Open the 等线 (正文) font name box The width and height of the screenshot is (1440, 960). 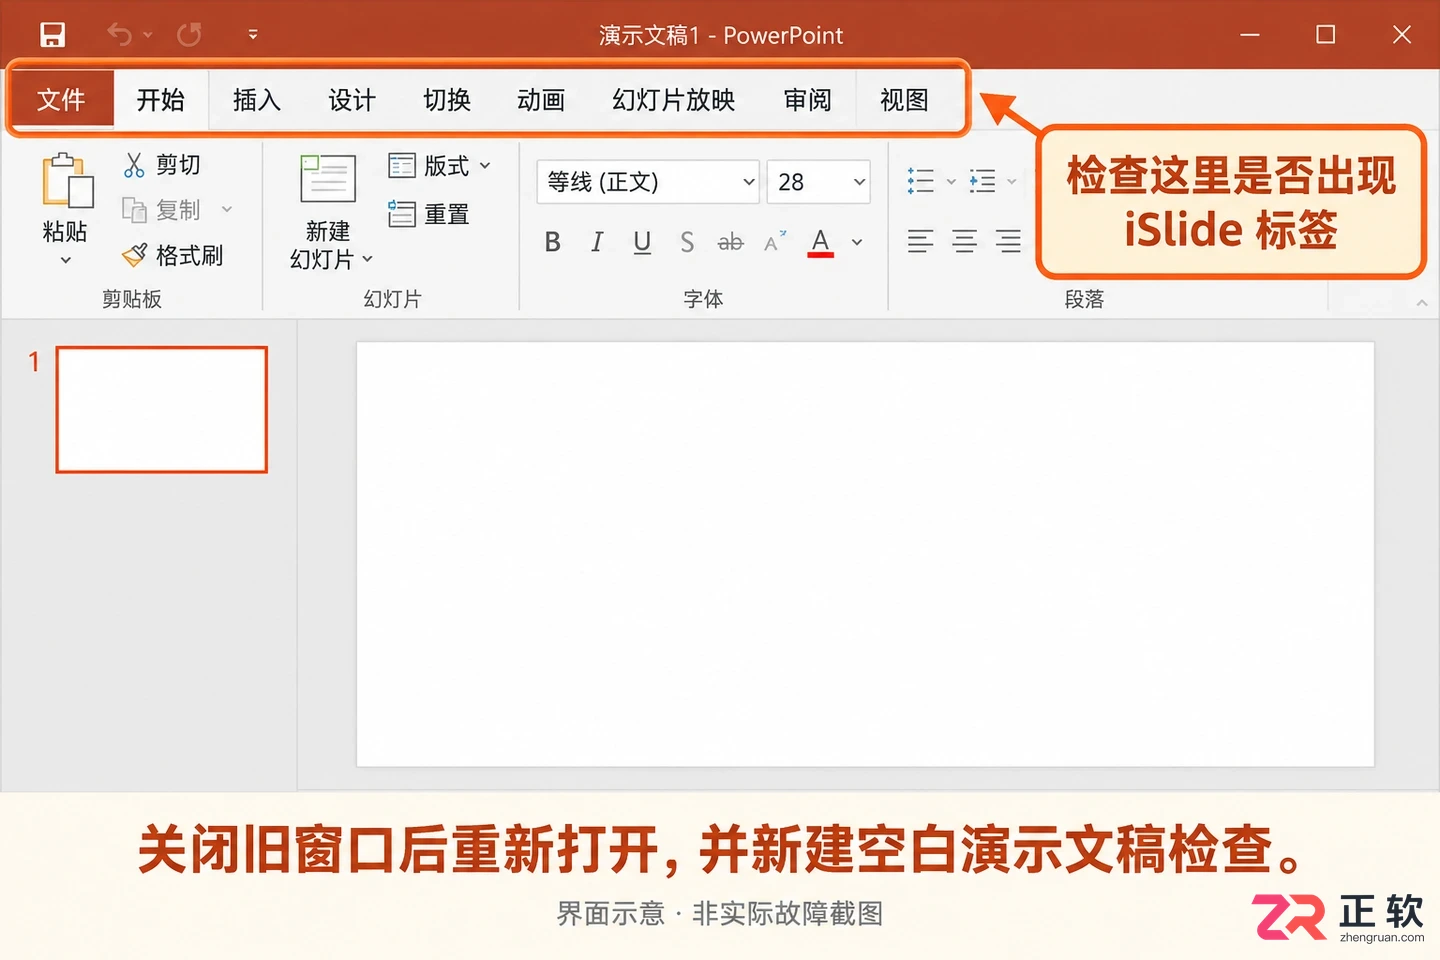648,182
